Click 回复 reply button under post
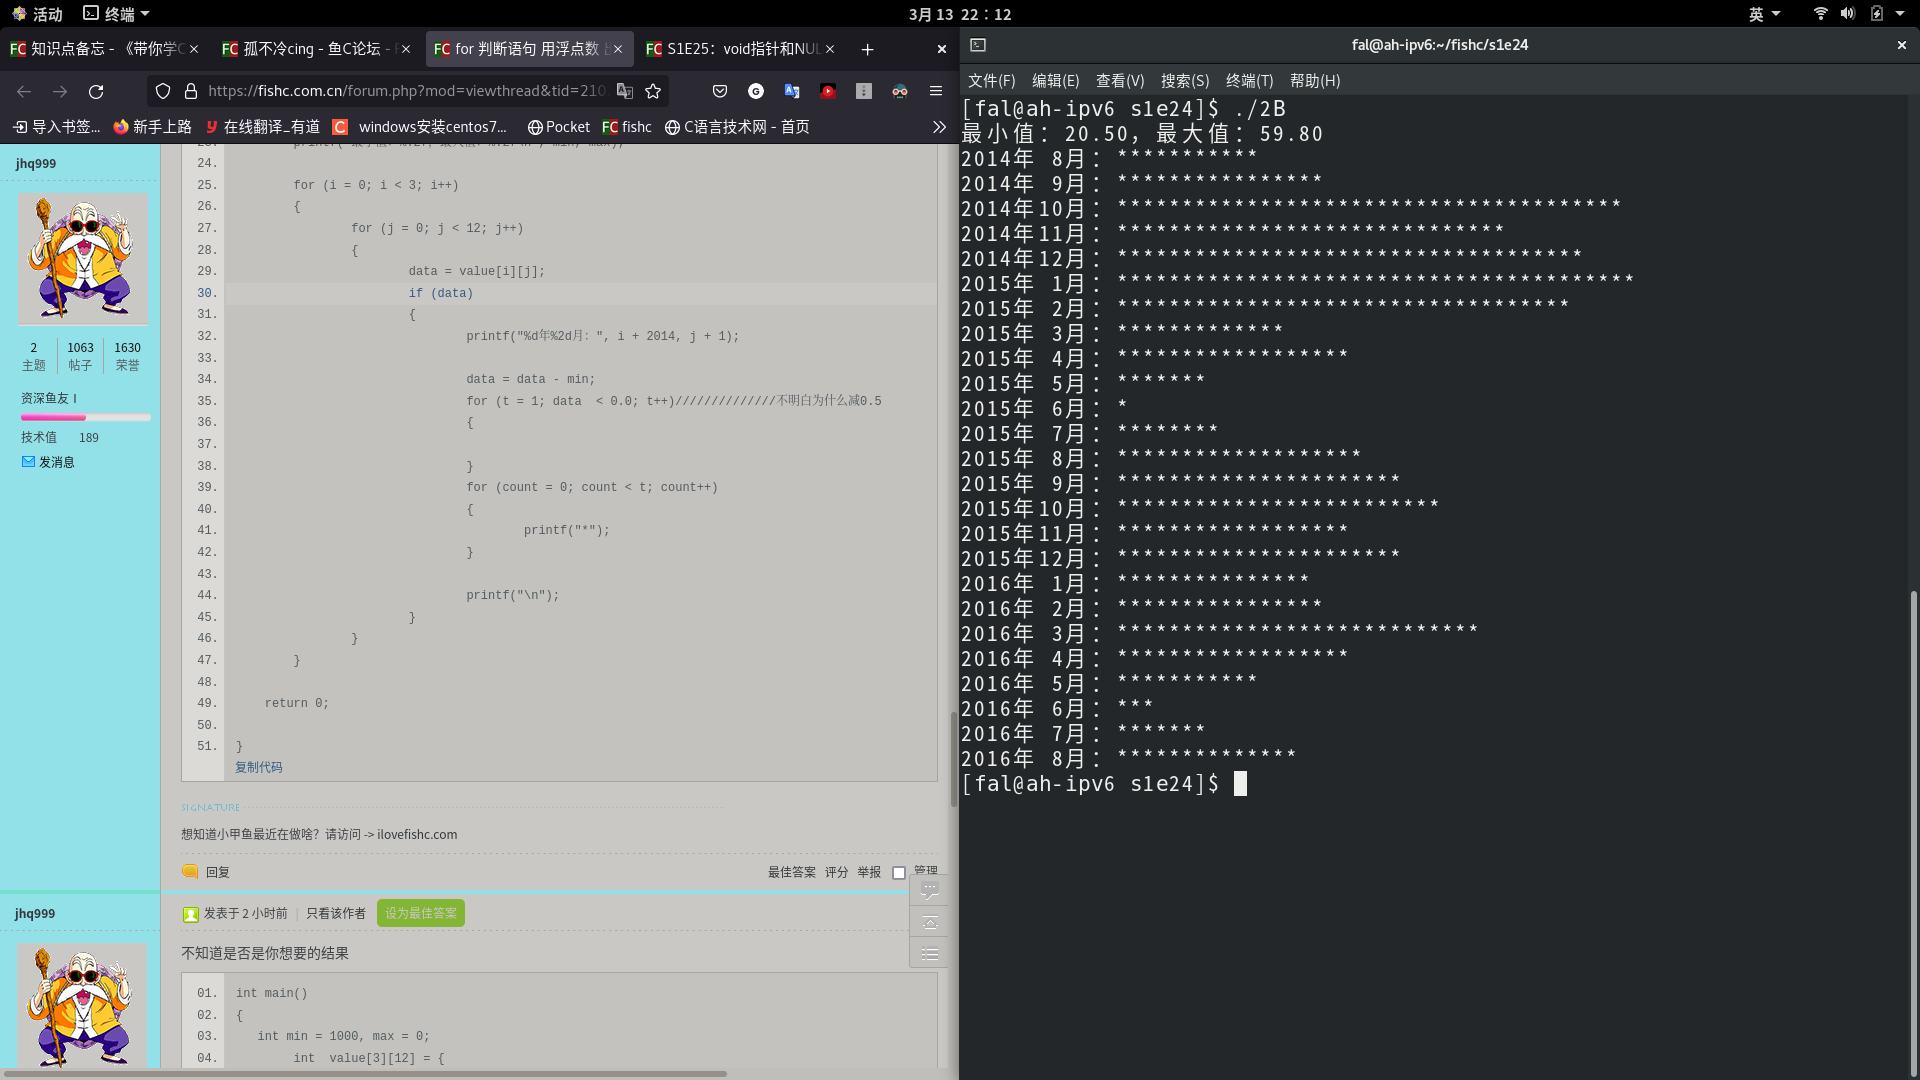 click(x=206, y=872)
